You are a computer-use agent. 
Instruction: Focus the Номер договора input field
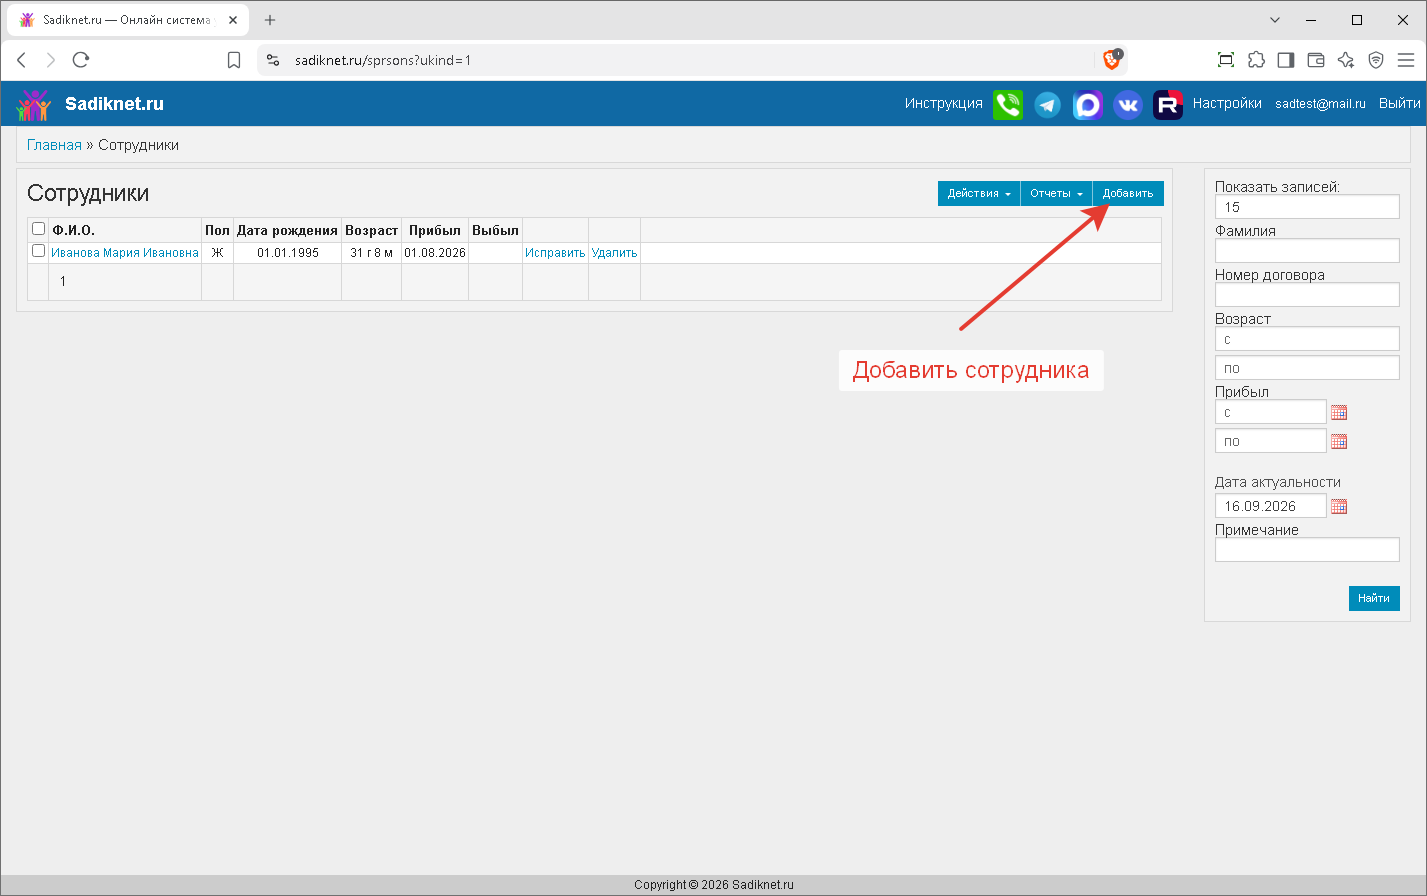1307,294
